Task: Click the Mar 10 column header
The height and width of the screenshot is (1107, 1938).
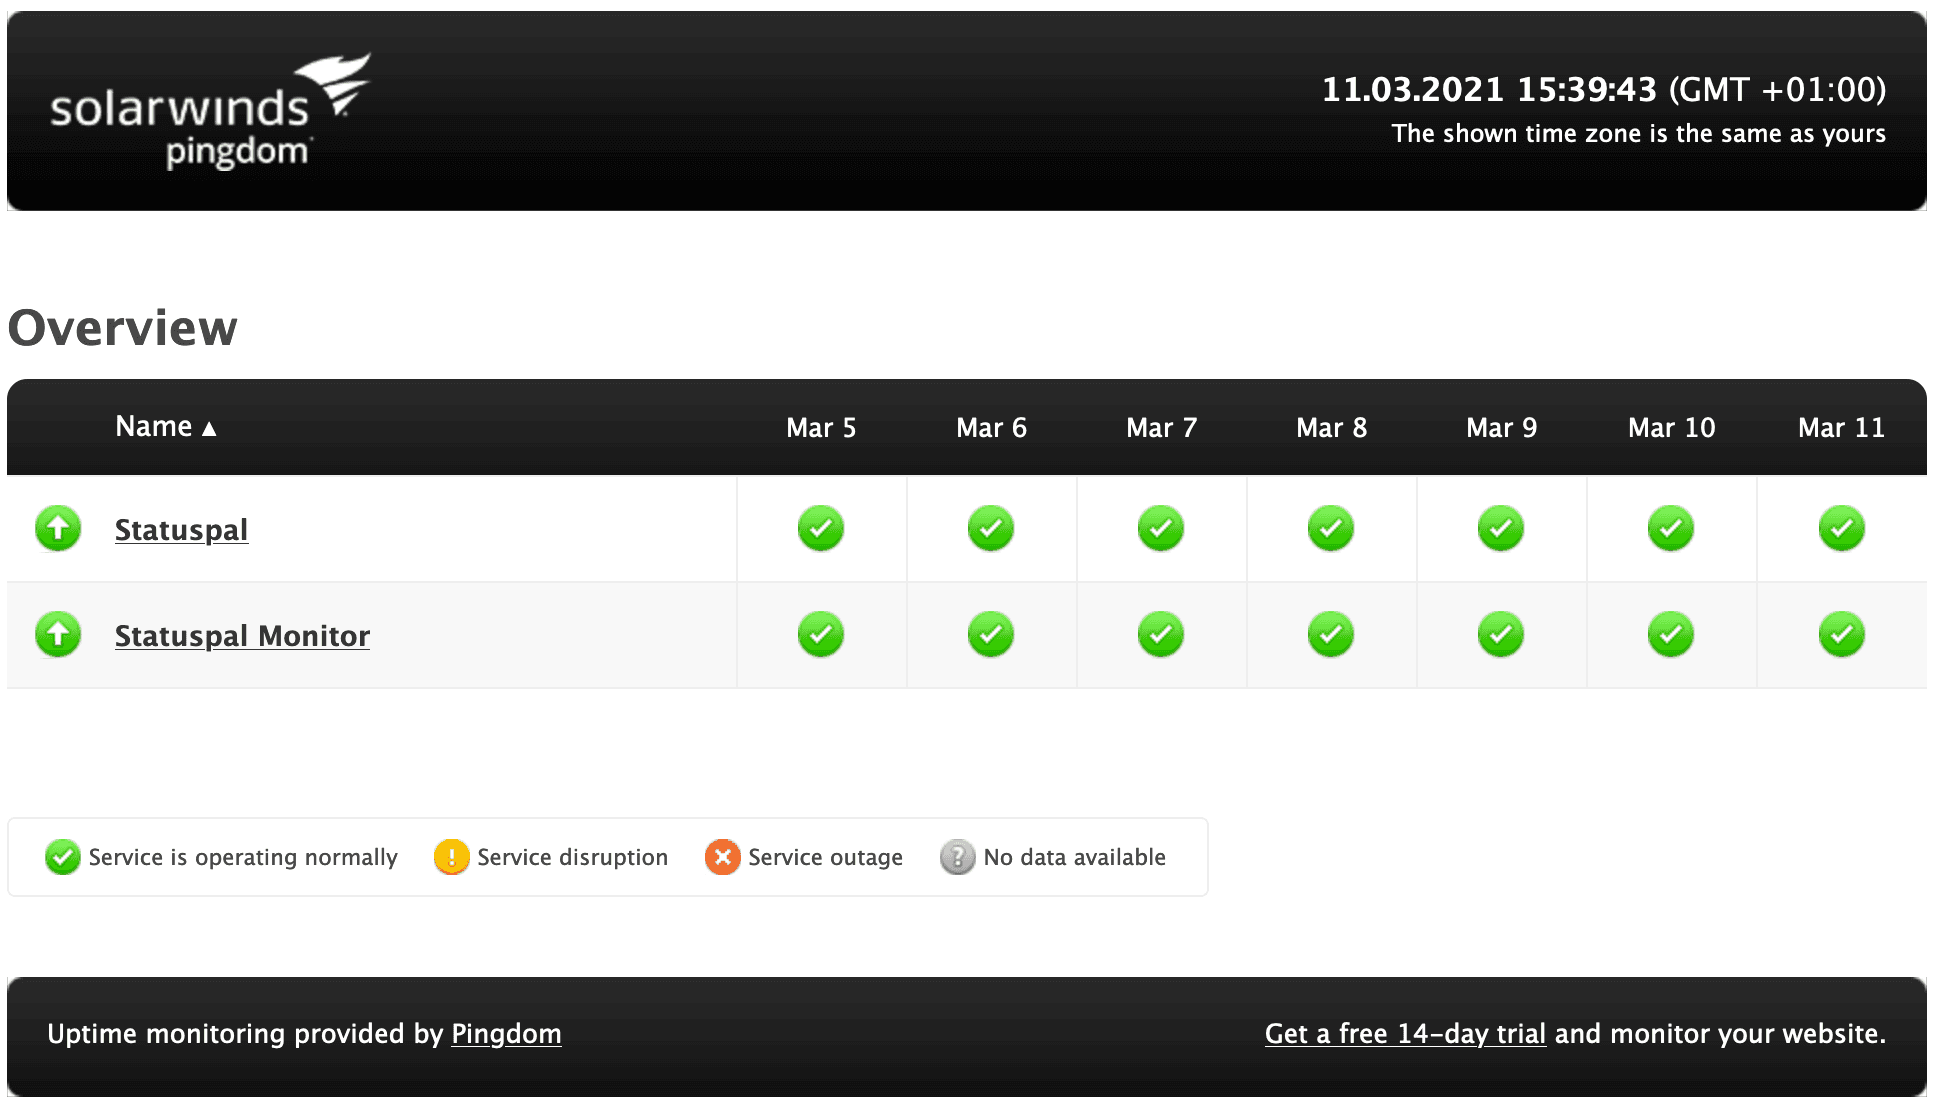Action: [x=1671, y=428]
